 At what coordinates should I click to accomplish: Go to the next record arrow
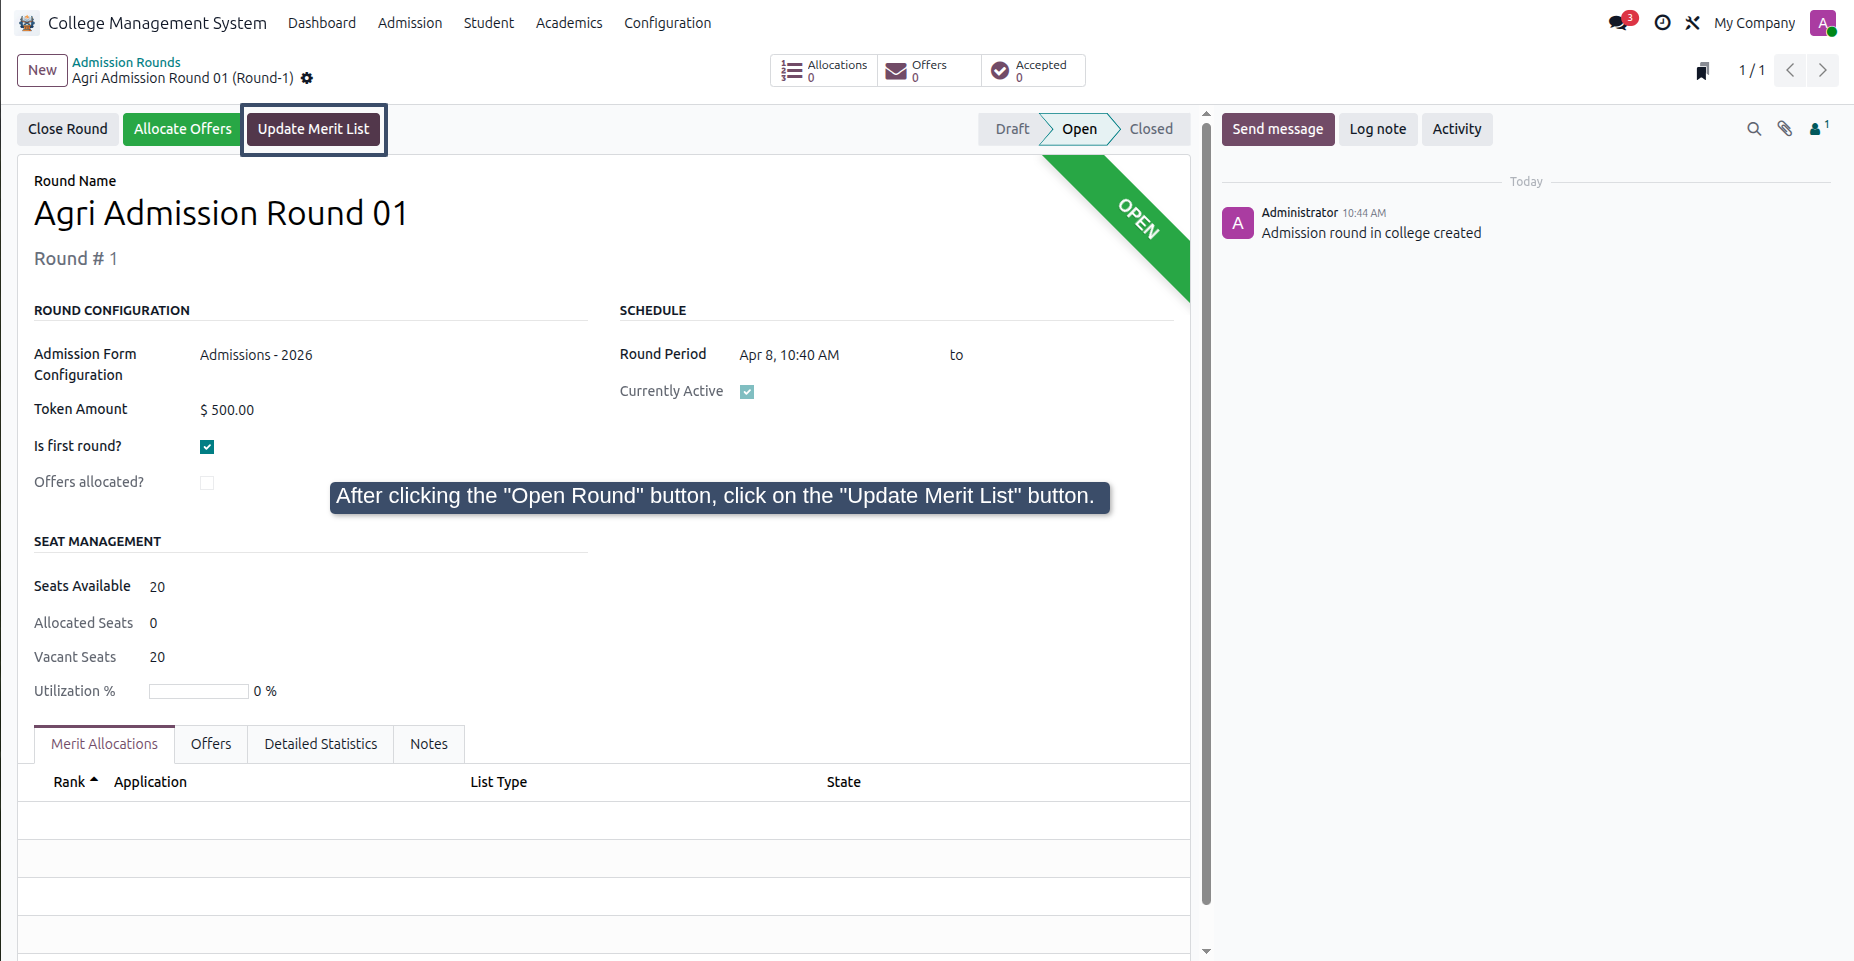pyautogui.click(x=1822, y=70)
